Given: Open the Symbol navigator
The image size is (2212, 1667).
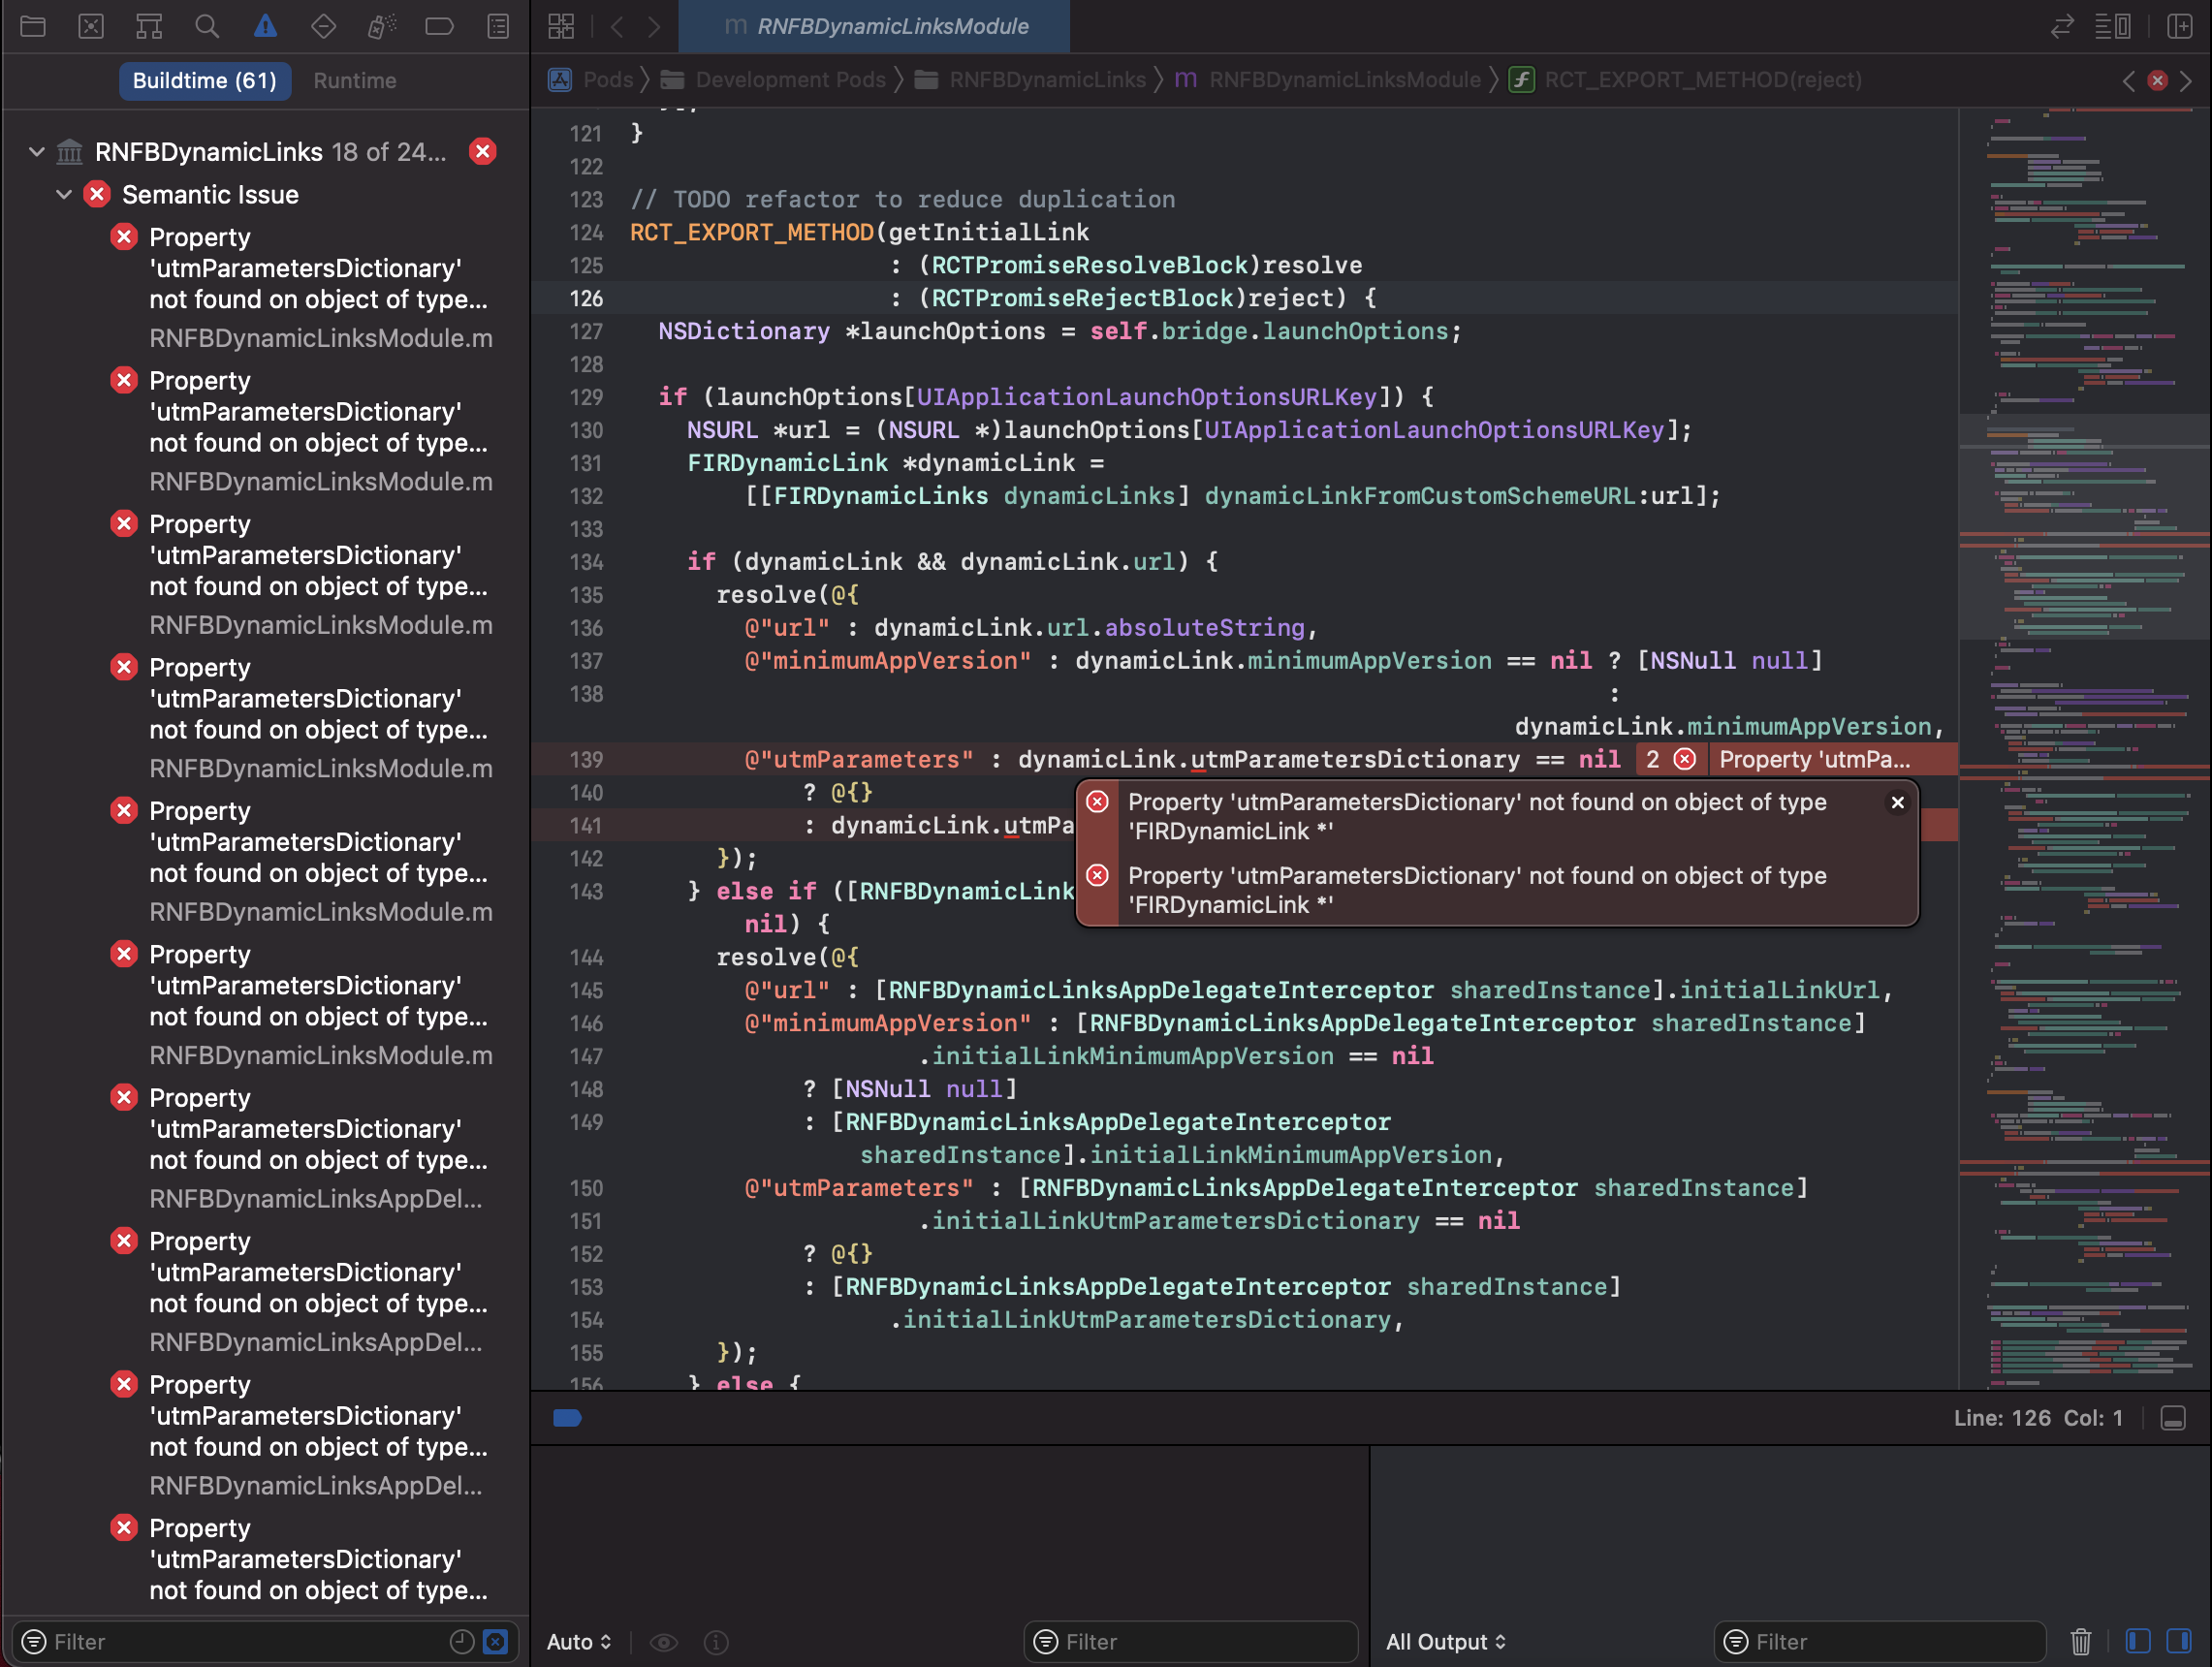Looking at the screenshot, I should coord(149,27).
